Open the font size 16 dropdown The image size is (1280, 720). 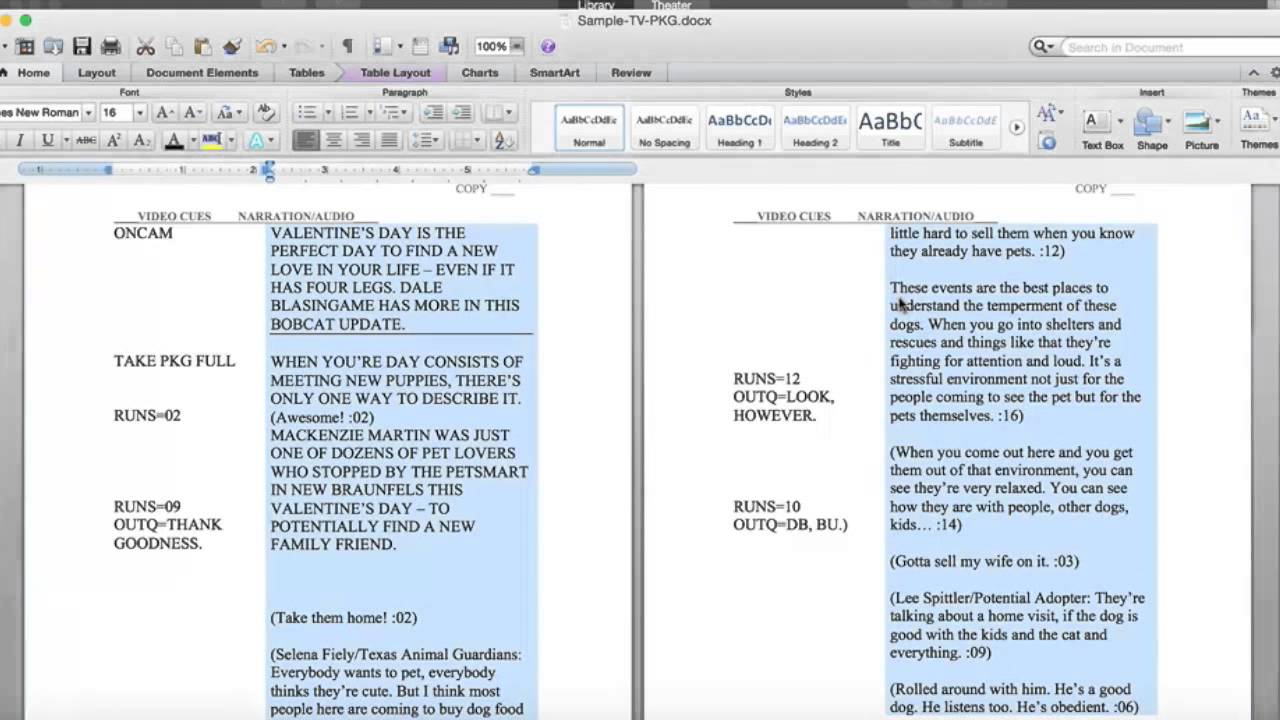click(139, 113)
